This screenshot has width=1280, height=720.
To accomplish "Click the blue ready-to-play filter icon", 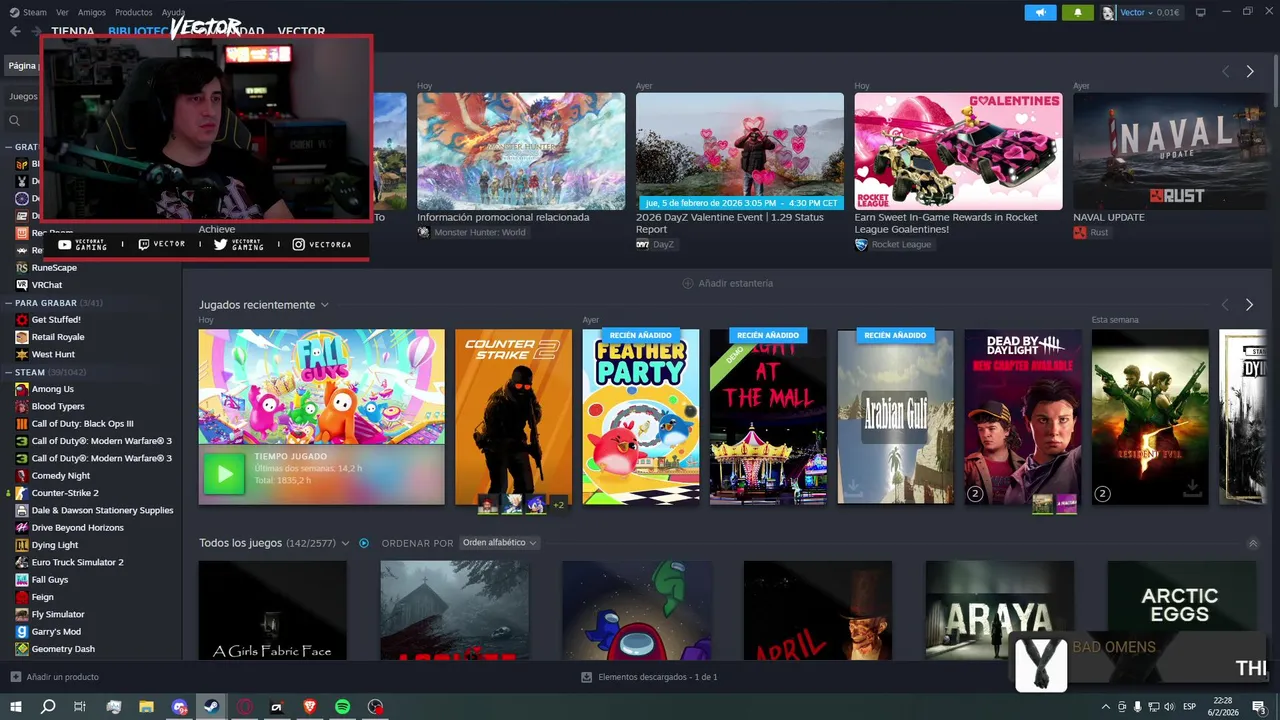I will [x=364, y=543].
